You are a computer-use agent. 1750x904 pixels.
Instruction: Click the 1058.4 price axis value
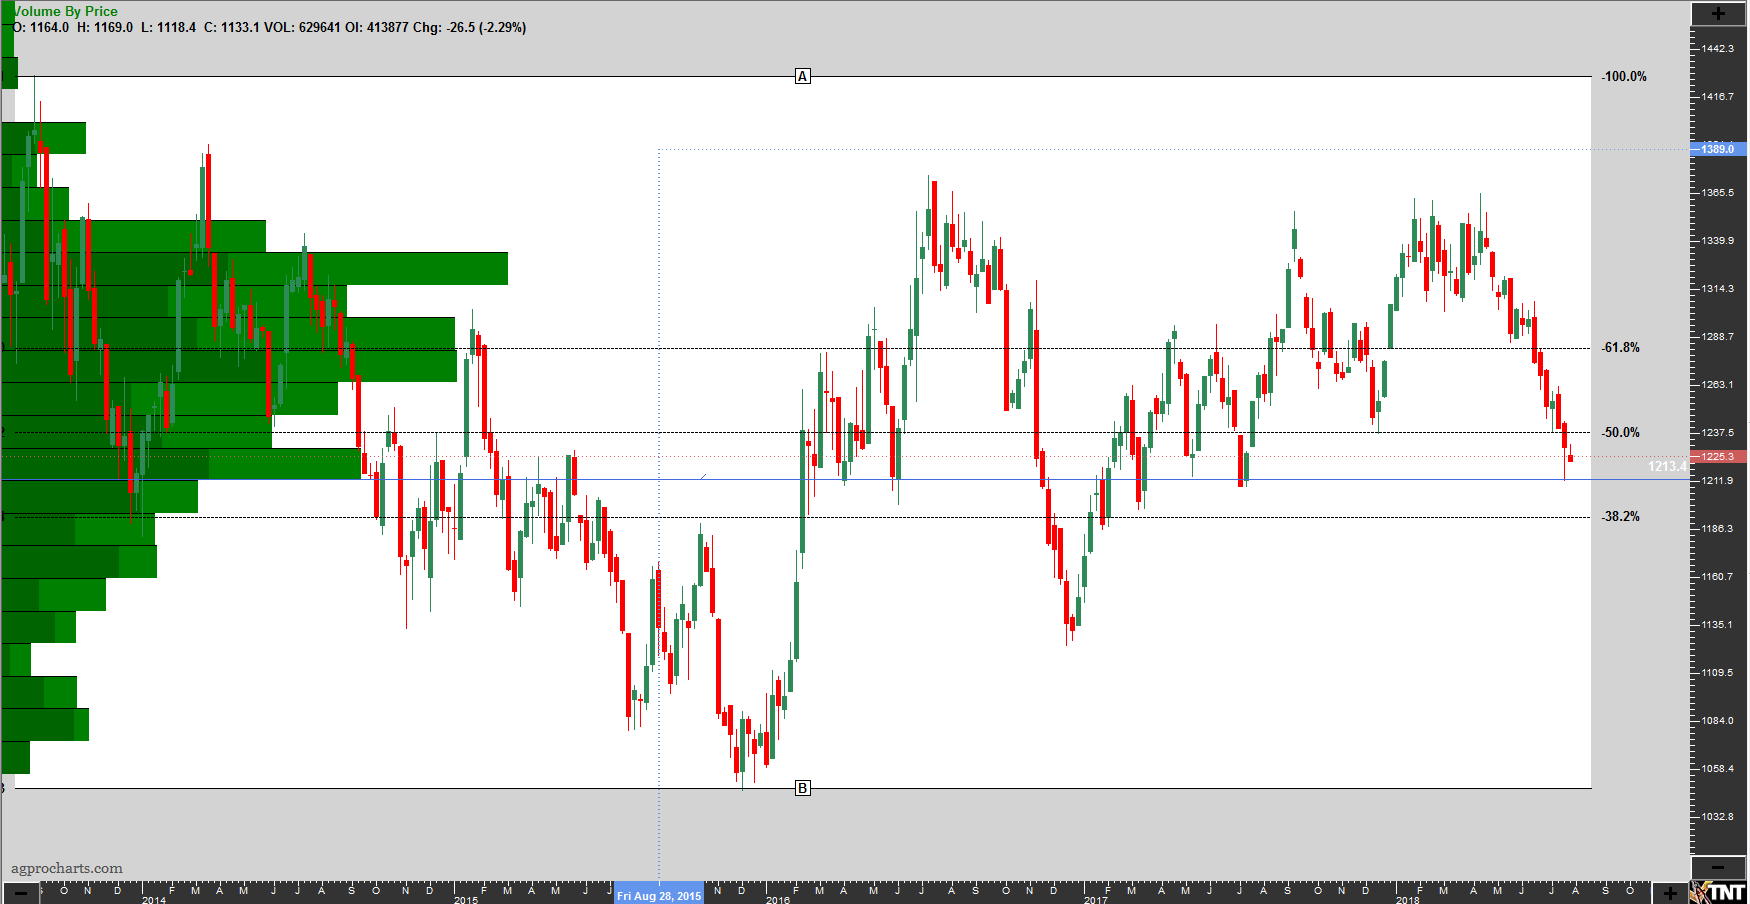pyautogui.click(x=1718, y=769)
